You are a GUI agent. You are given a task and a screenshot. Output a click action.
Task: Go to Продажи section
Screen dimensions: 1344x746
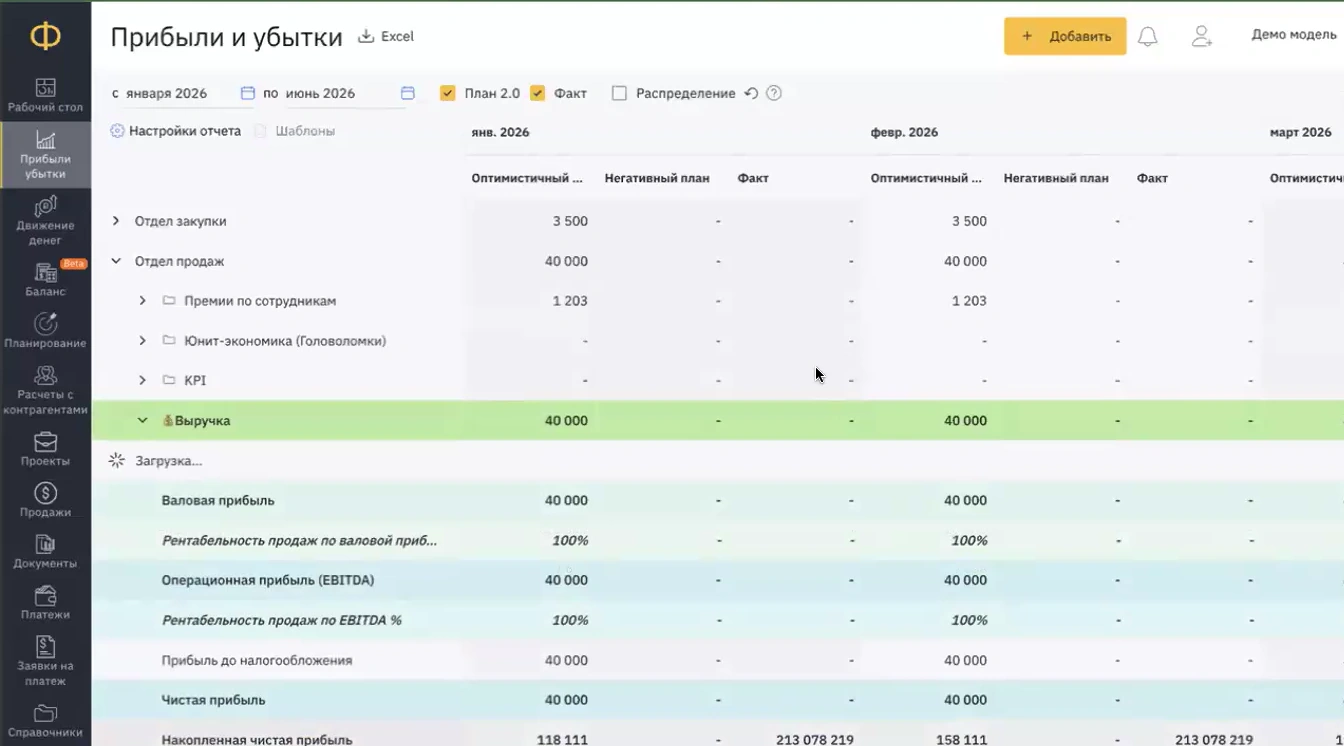coord(45,500)
